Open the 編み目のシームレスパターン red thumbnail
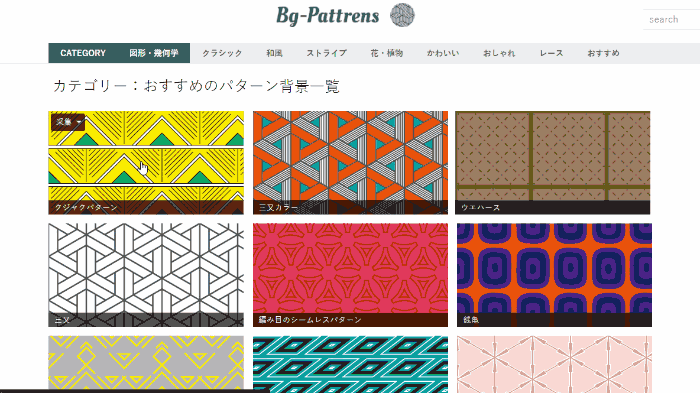 (x=350, y=275)
